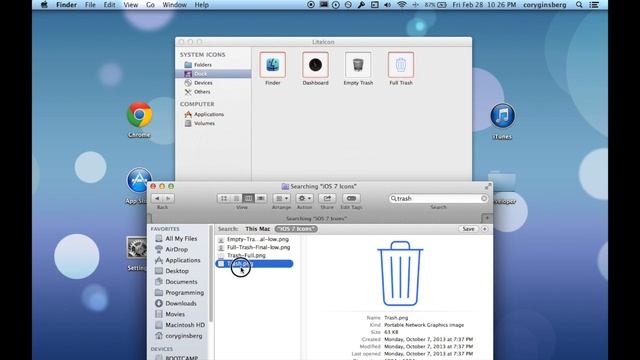Open Spotlight search in menu bar

[579, 5]
